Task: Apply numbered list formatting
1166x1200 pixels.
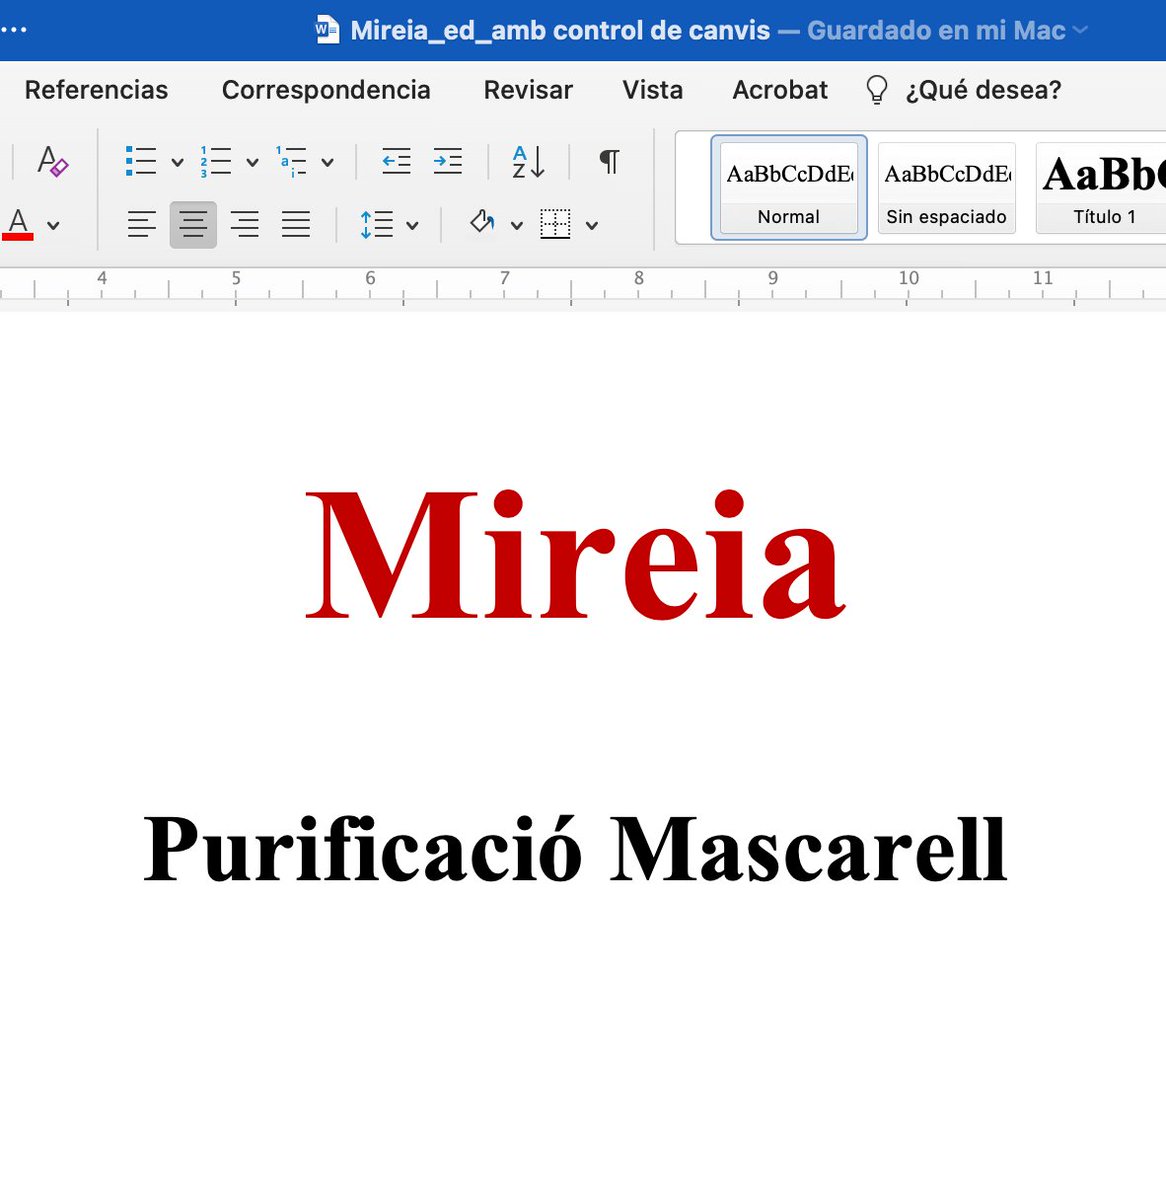Action: (216, 161)
